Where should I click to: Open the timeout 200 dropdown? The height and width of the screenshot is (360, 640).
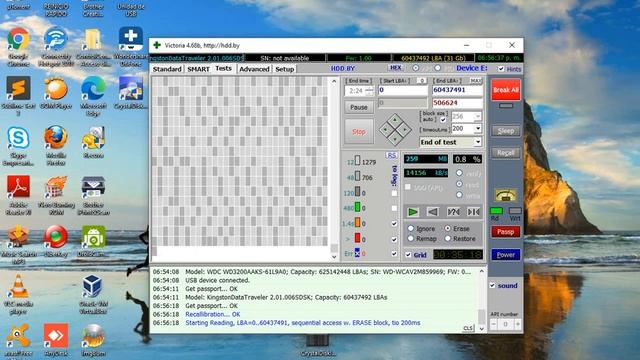(x=478, y=129)
